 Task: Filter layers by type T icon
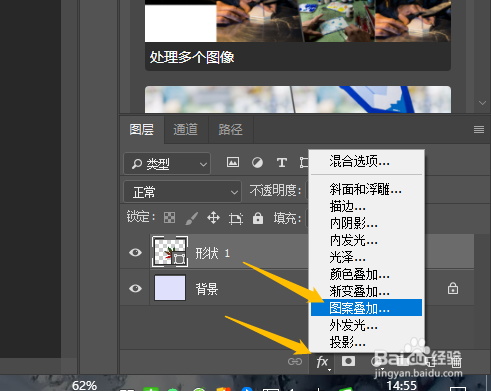click(x=281, y=162)
